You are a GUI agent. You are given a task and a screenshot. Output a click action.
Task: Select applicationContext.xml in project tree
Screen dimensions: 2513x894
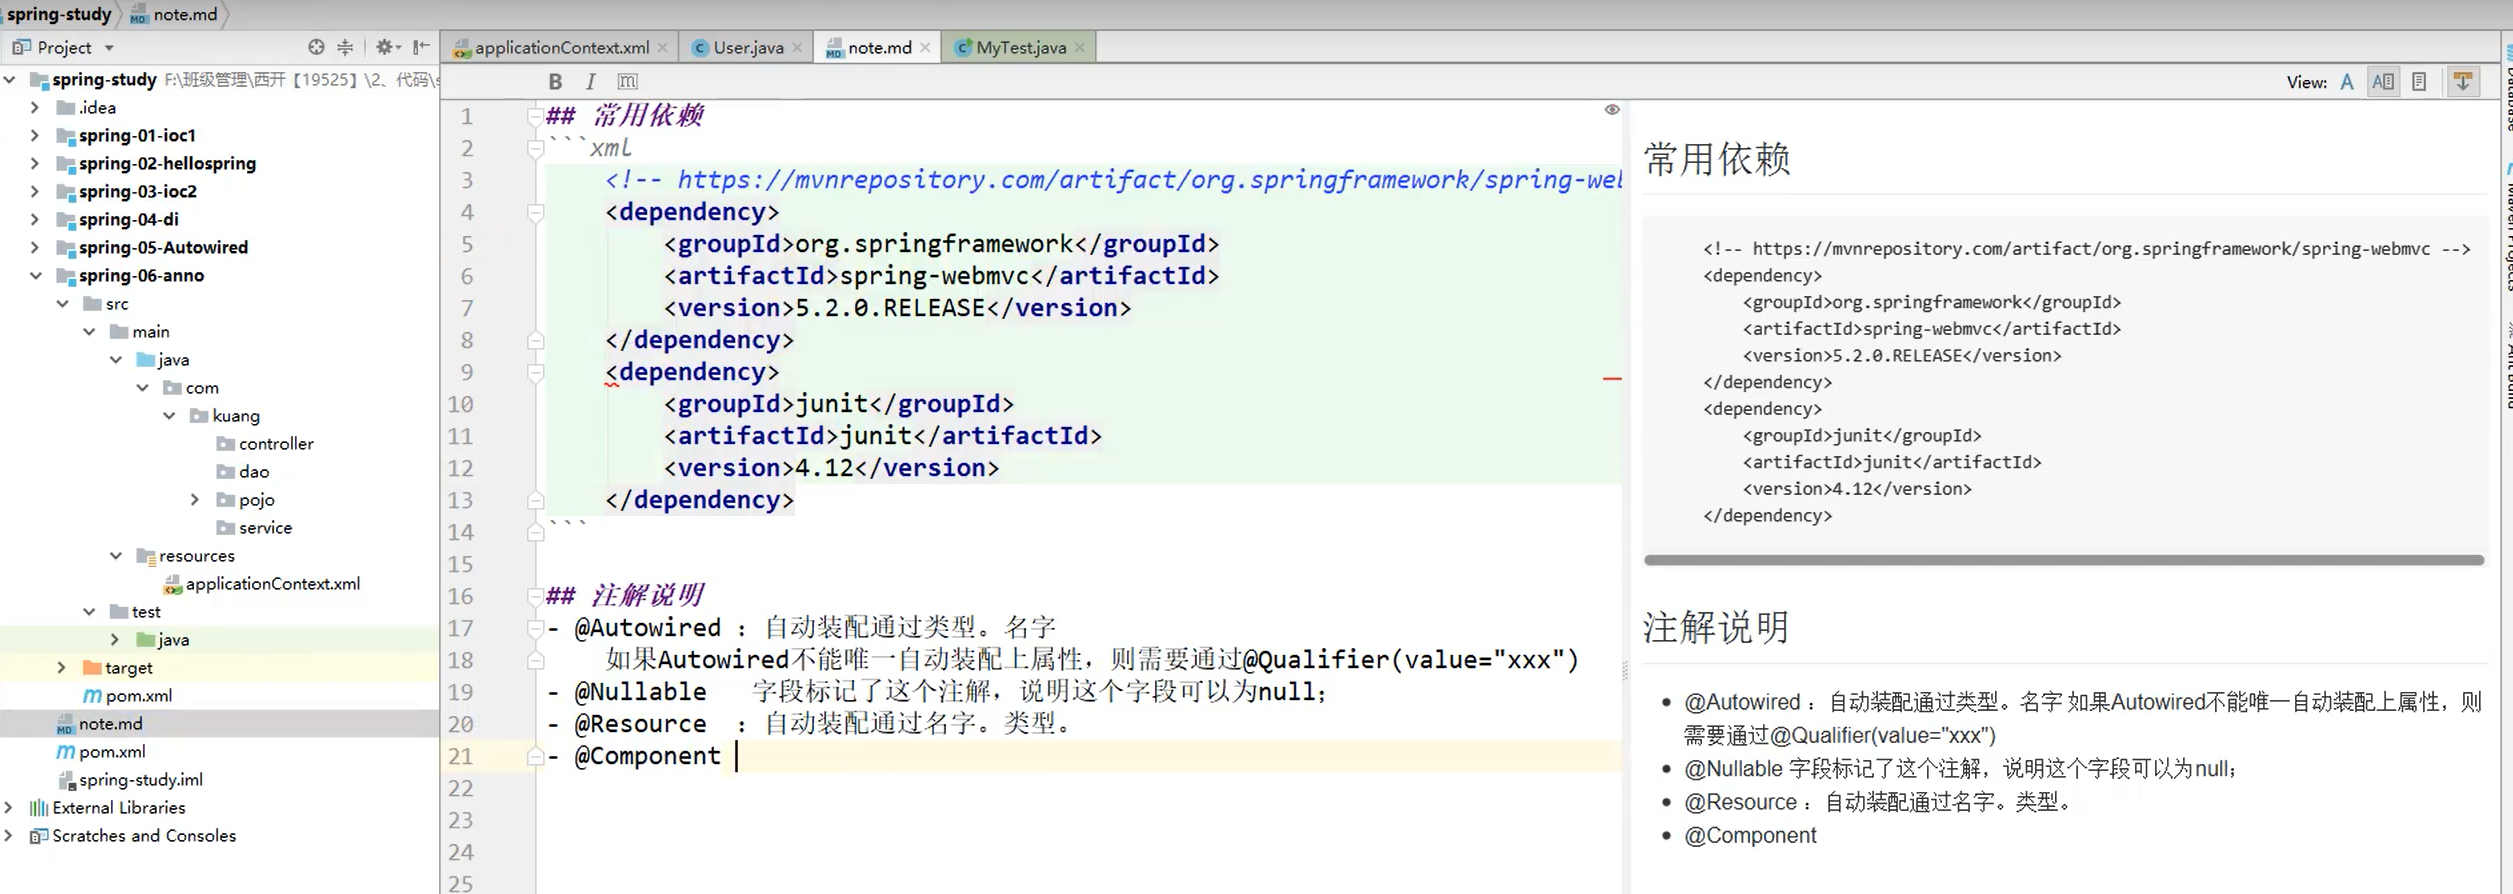point(261,583)
